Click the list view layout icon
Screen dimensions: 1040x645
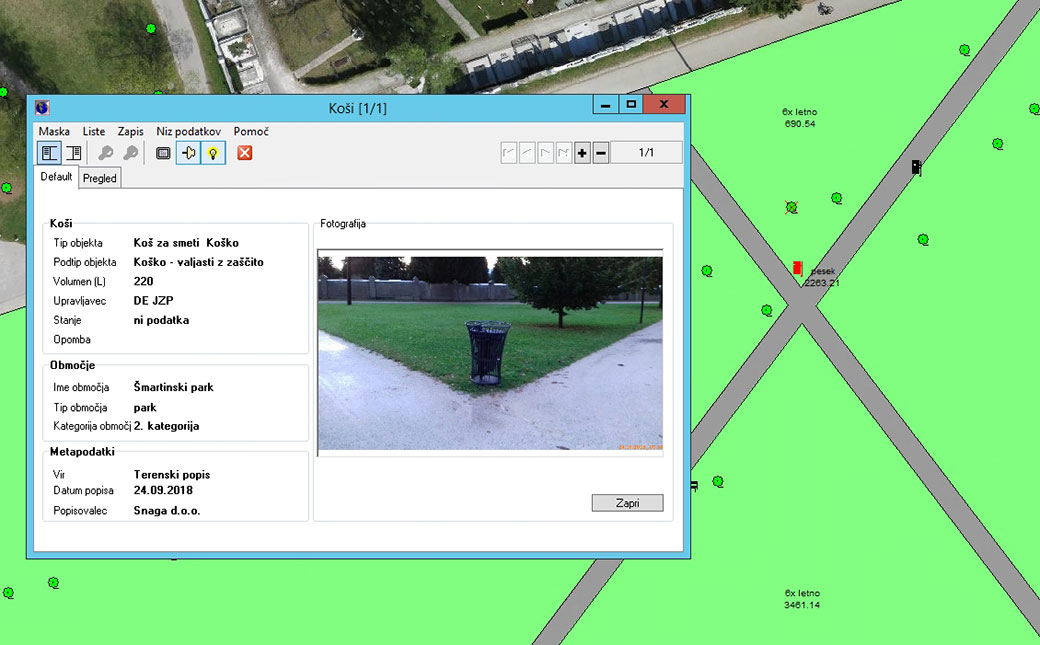pyautogui.click(x=72, y=153)
